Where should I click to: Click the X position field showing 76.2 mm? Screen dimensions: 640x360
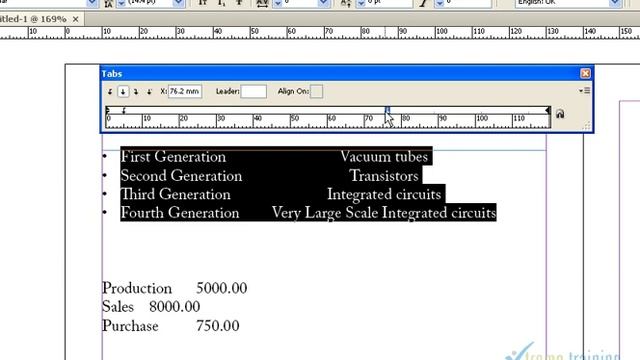pyautogui.click(x=184, y=91)
